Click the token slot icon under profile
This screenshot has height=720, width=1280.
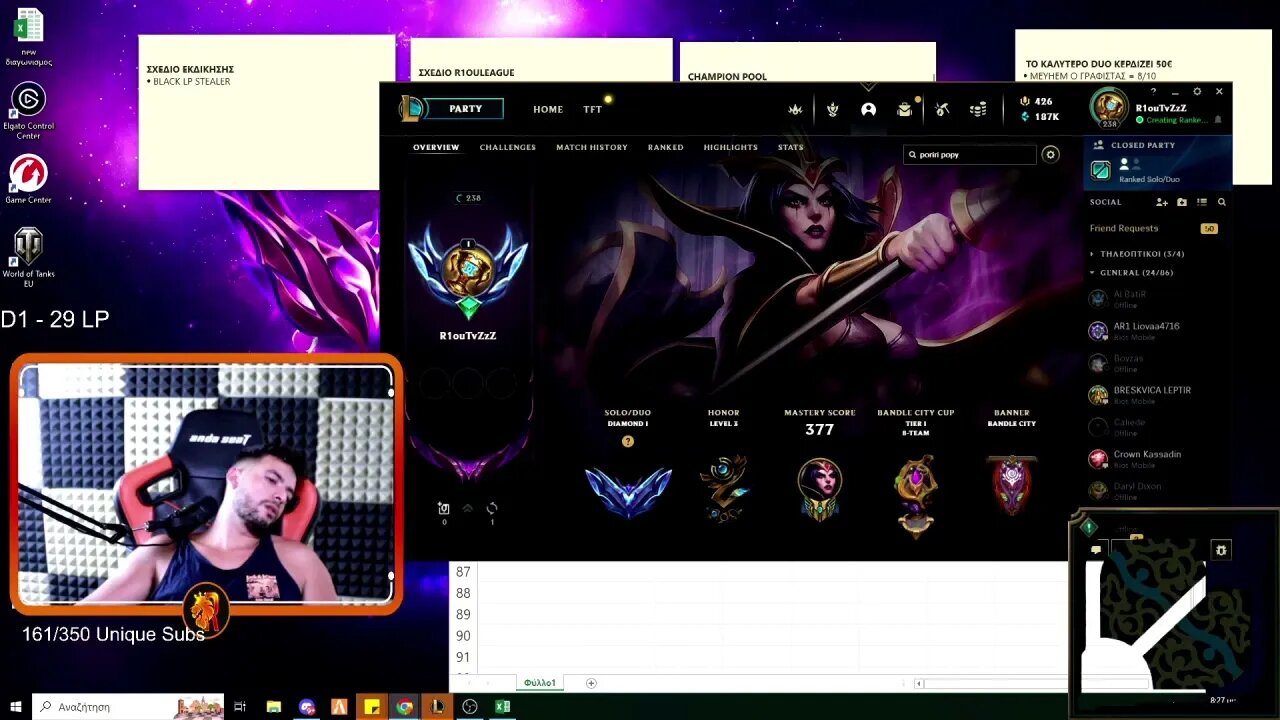click(x=444, y=508)
